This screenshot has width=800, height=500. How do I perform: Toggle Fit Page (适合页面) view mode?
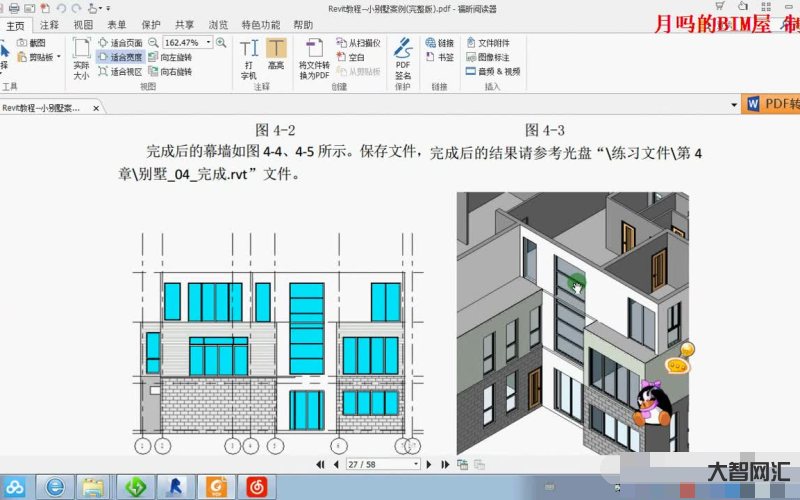pyautogui.click(x=119, y=43)
